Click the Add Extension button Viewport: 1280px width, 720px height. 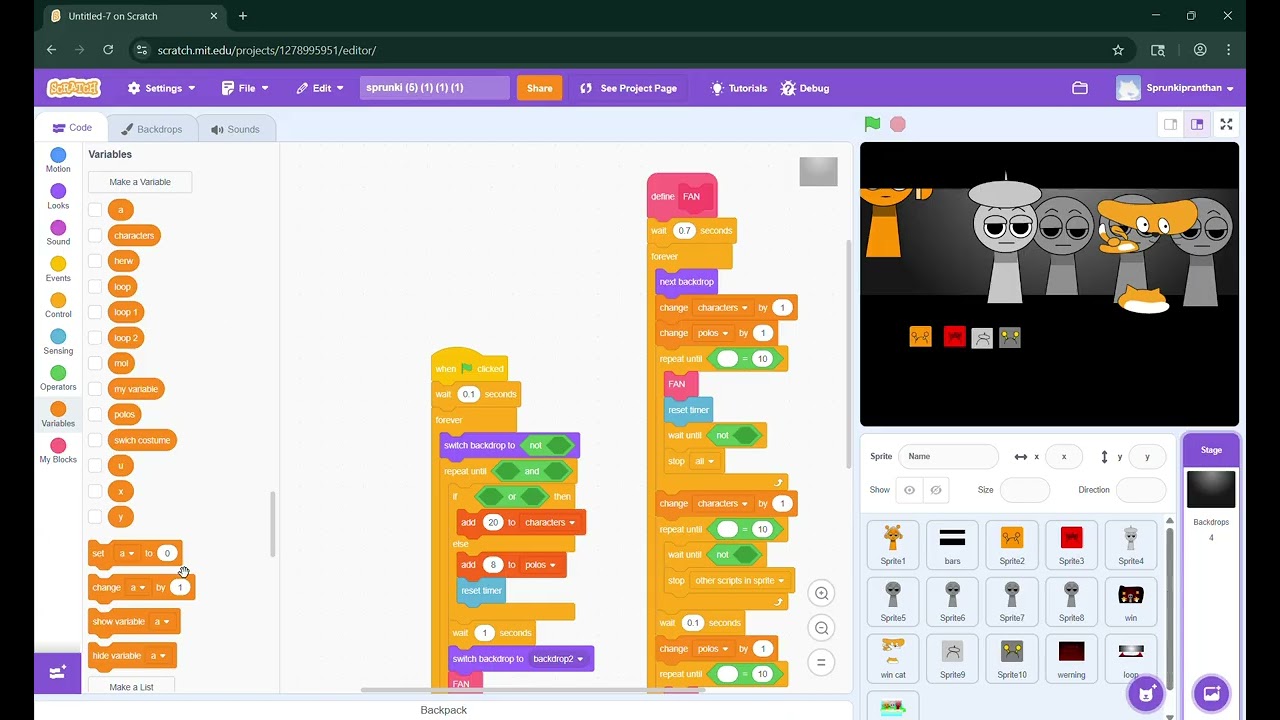pyautogui.click(x=58, y=673)
